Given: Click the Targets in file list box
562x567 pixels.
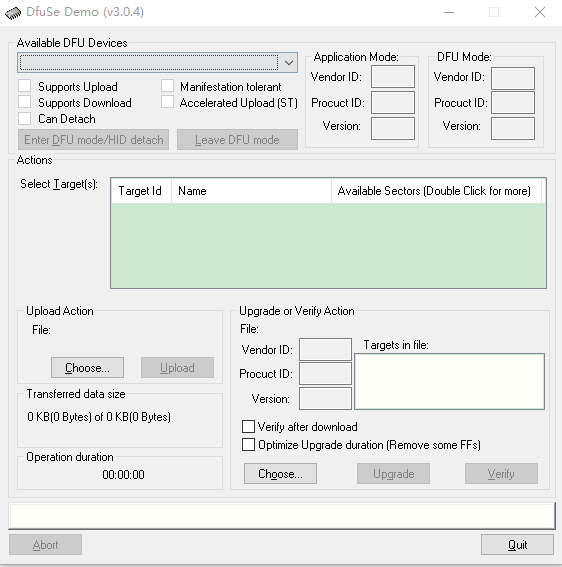Looking at the screenshot, I should [x=449, y=381].
